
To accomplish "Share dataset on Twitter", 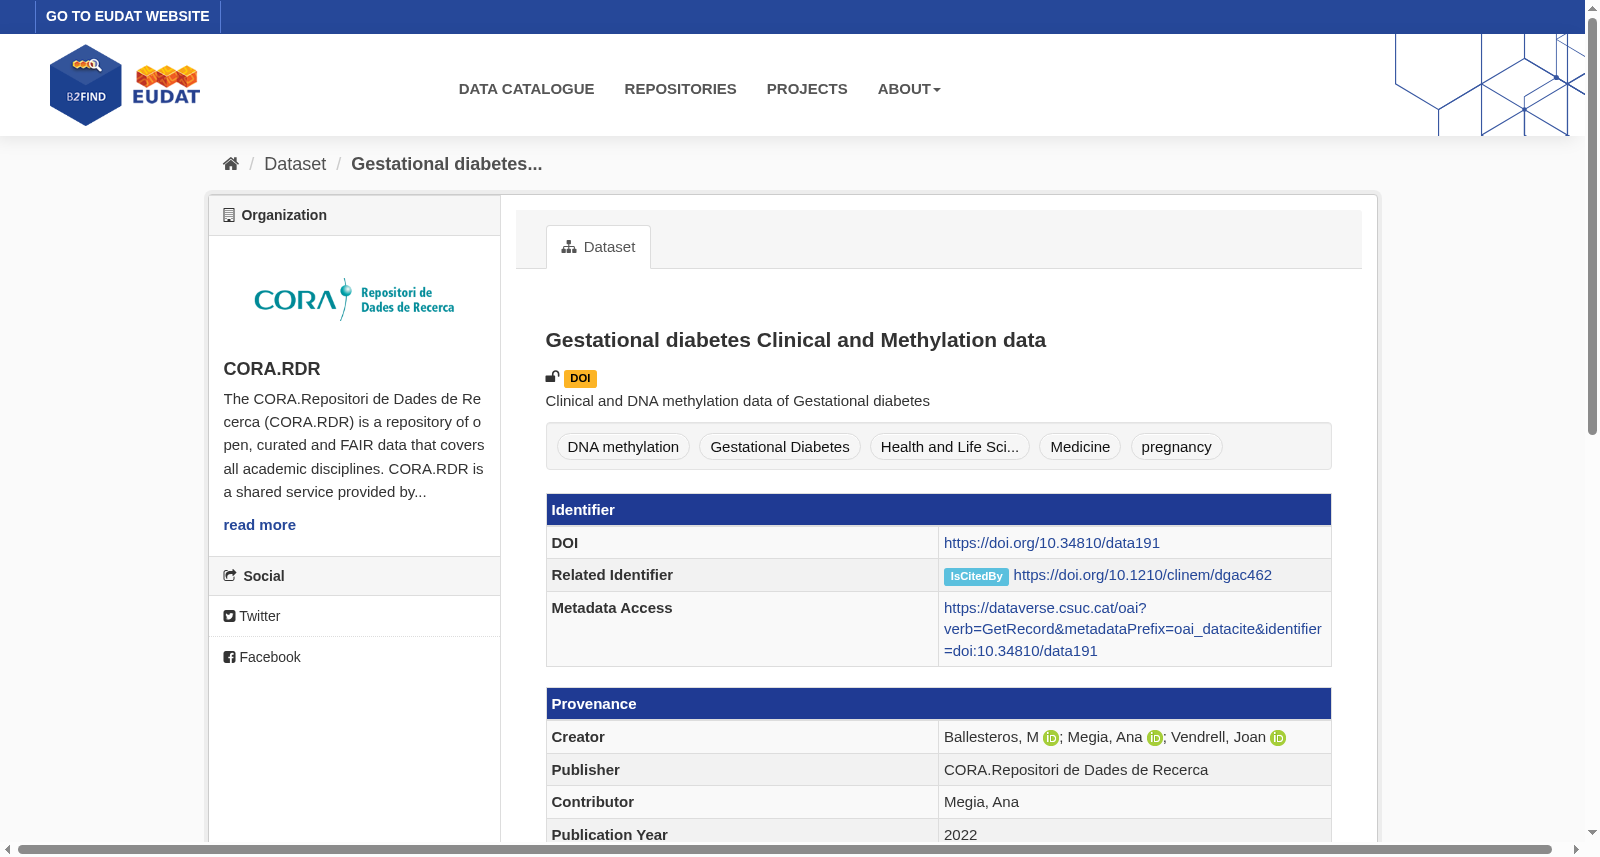I will [252, 616].
